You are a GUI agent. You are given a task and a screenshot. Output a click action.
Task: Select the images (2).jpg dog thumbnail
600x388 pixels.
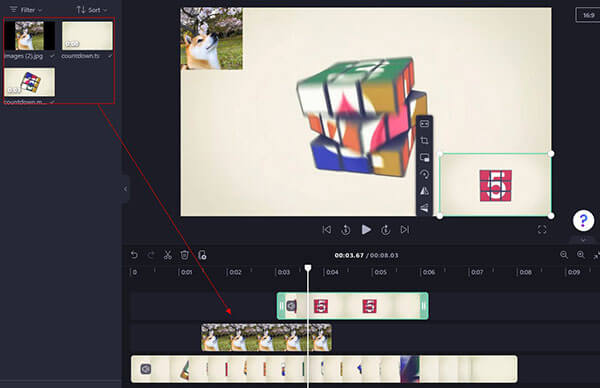click(29, 36)
